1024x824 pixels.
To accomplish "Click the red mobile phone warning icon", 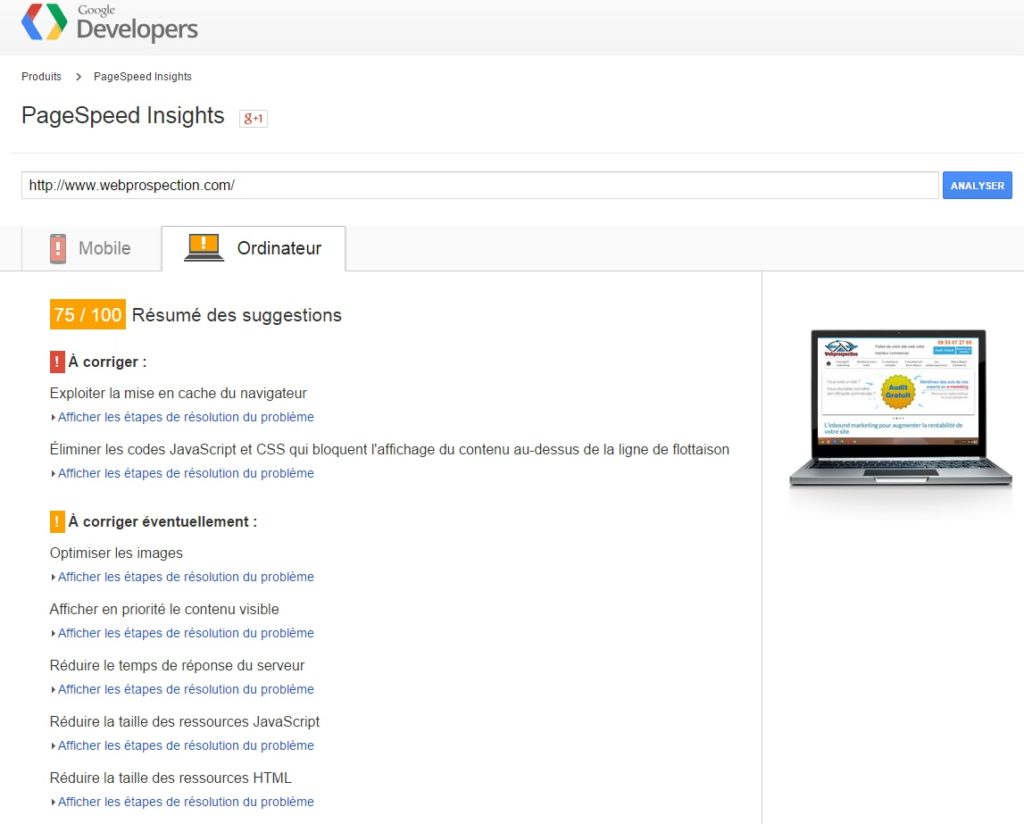I will click(x=58, y=249).
